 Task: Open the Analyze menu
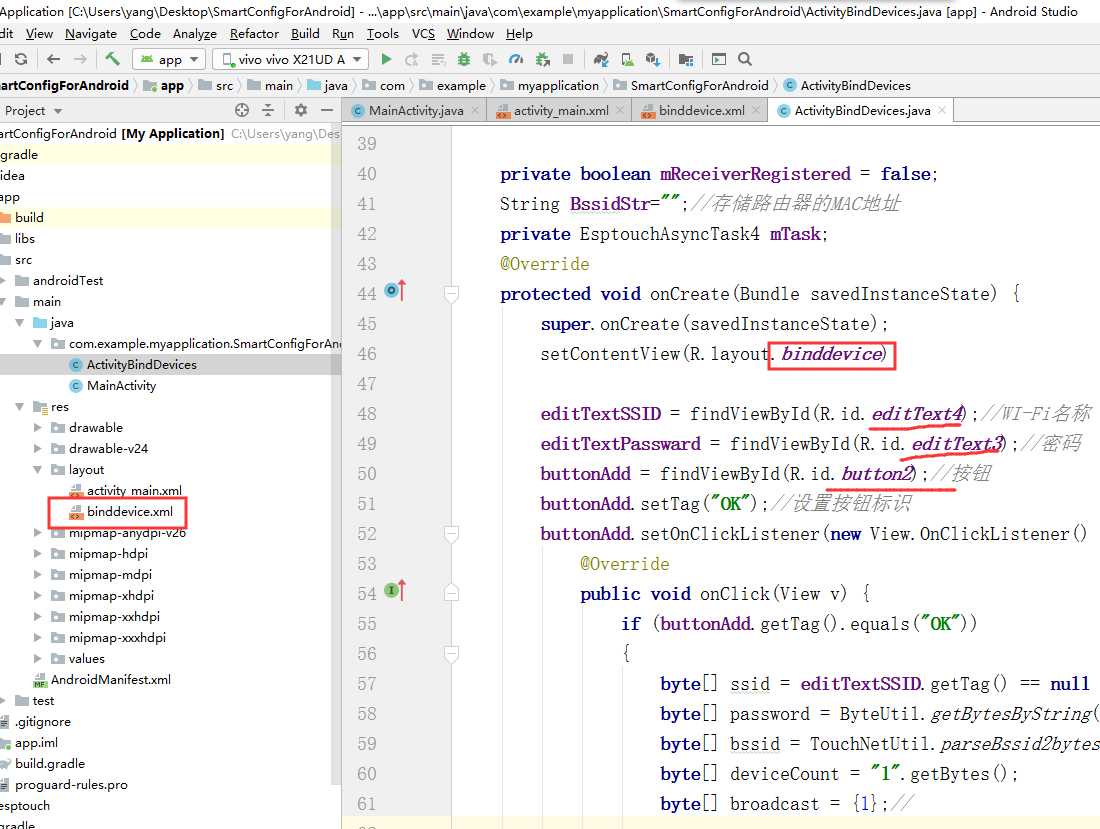195,34
